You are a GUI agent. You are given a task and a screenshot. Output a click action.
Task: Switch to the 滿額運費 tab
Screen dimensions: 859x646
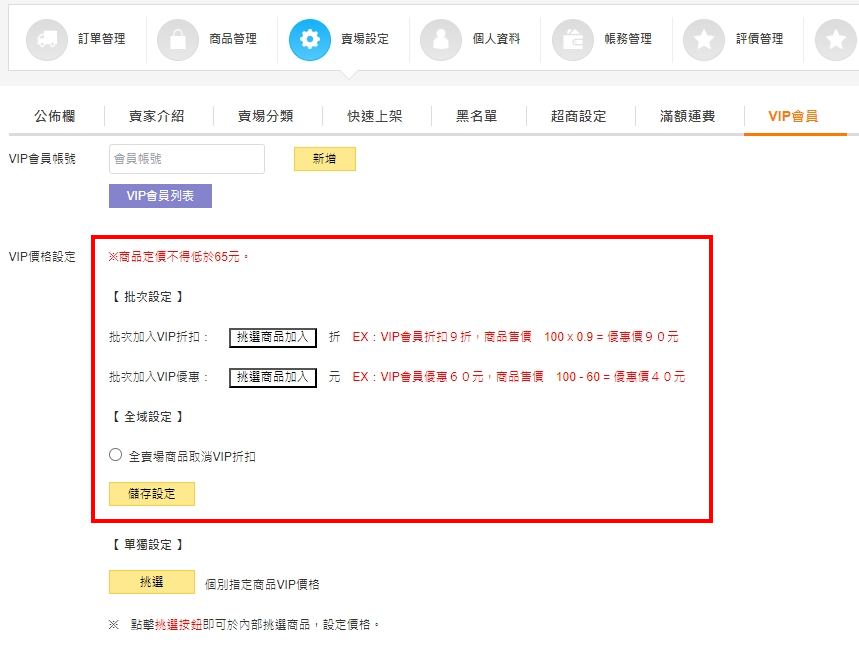pyautogui.click(x=688, y=116)
